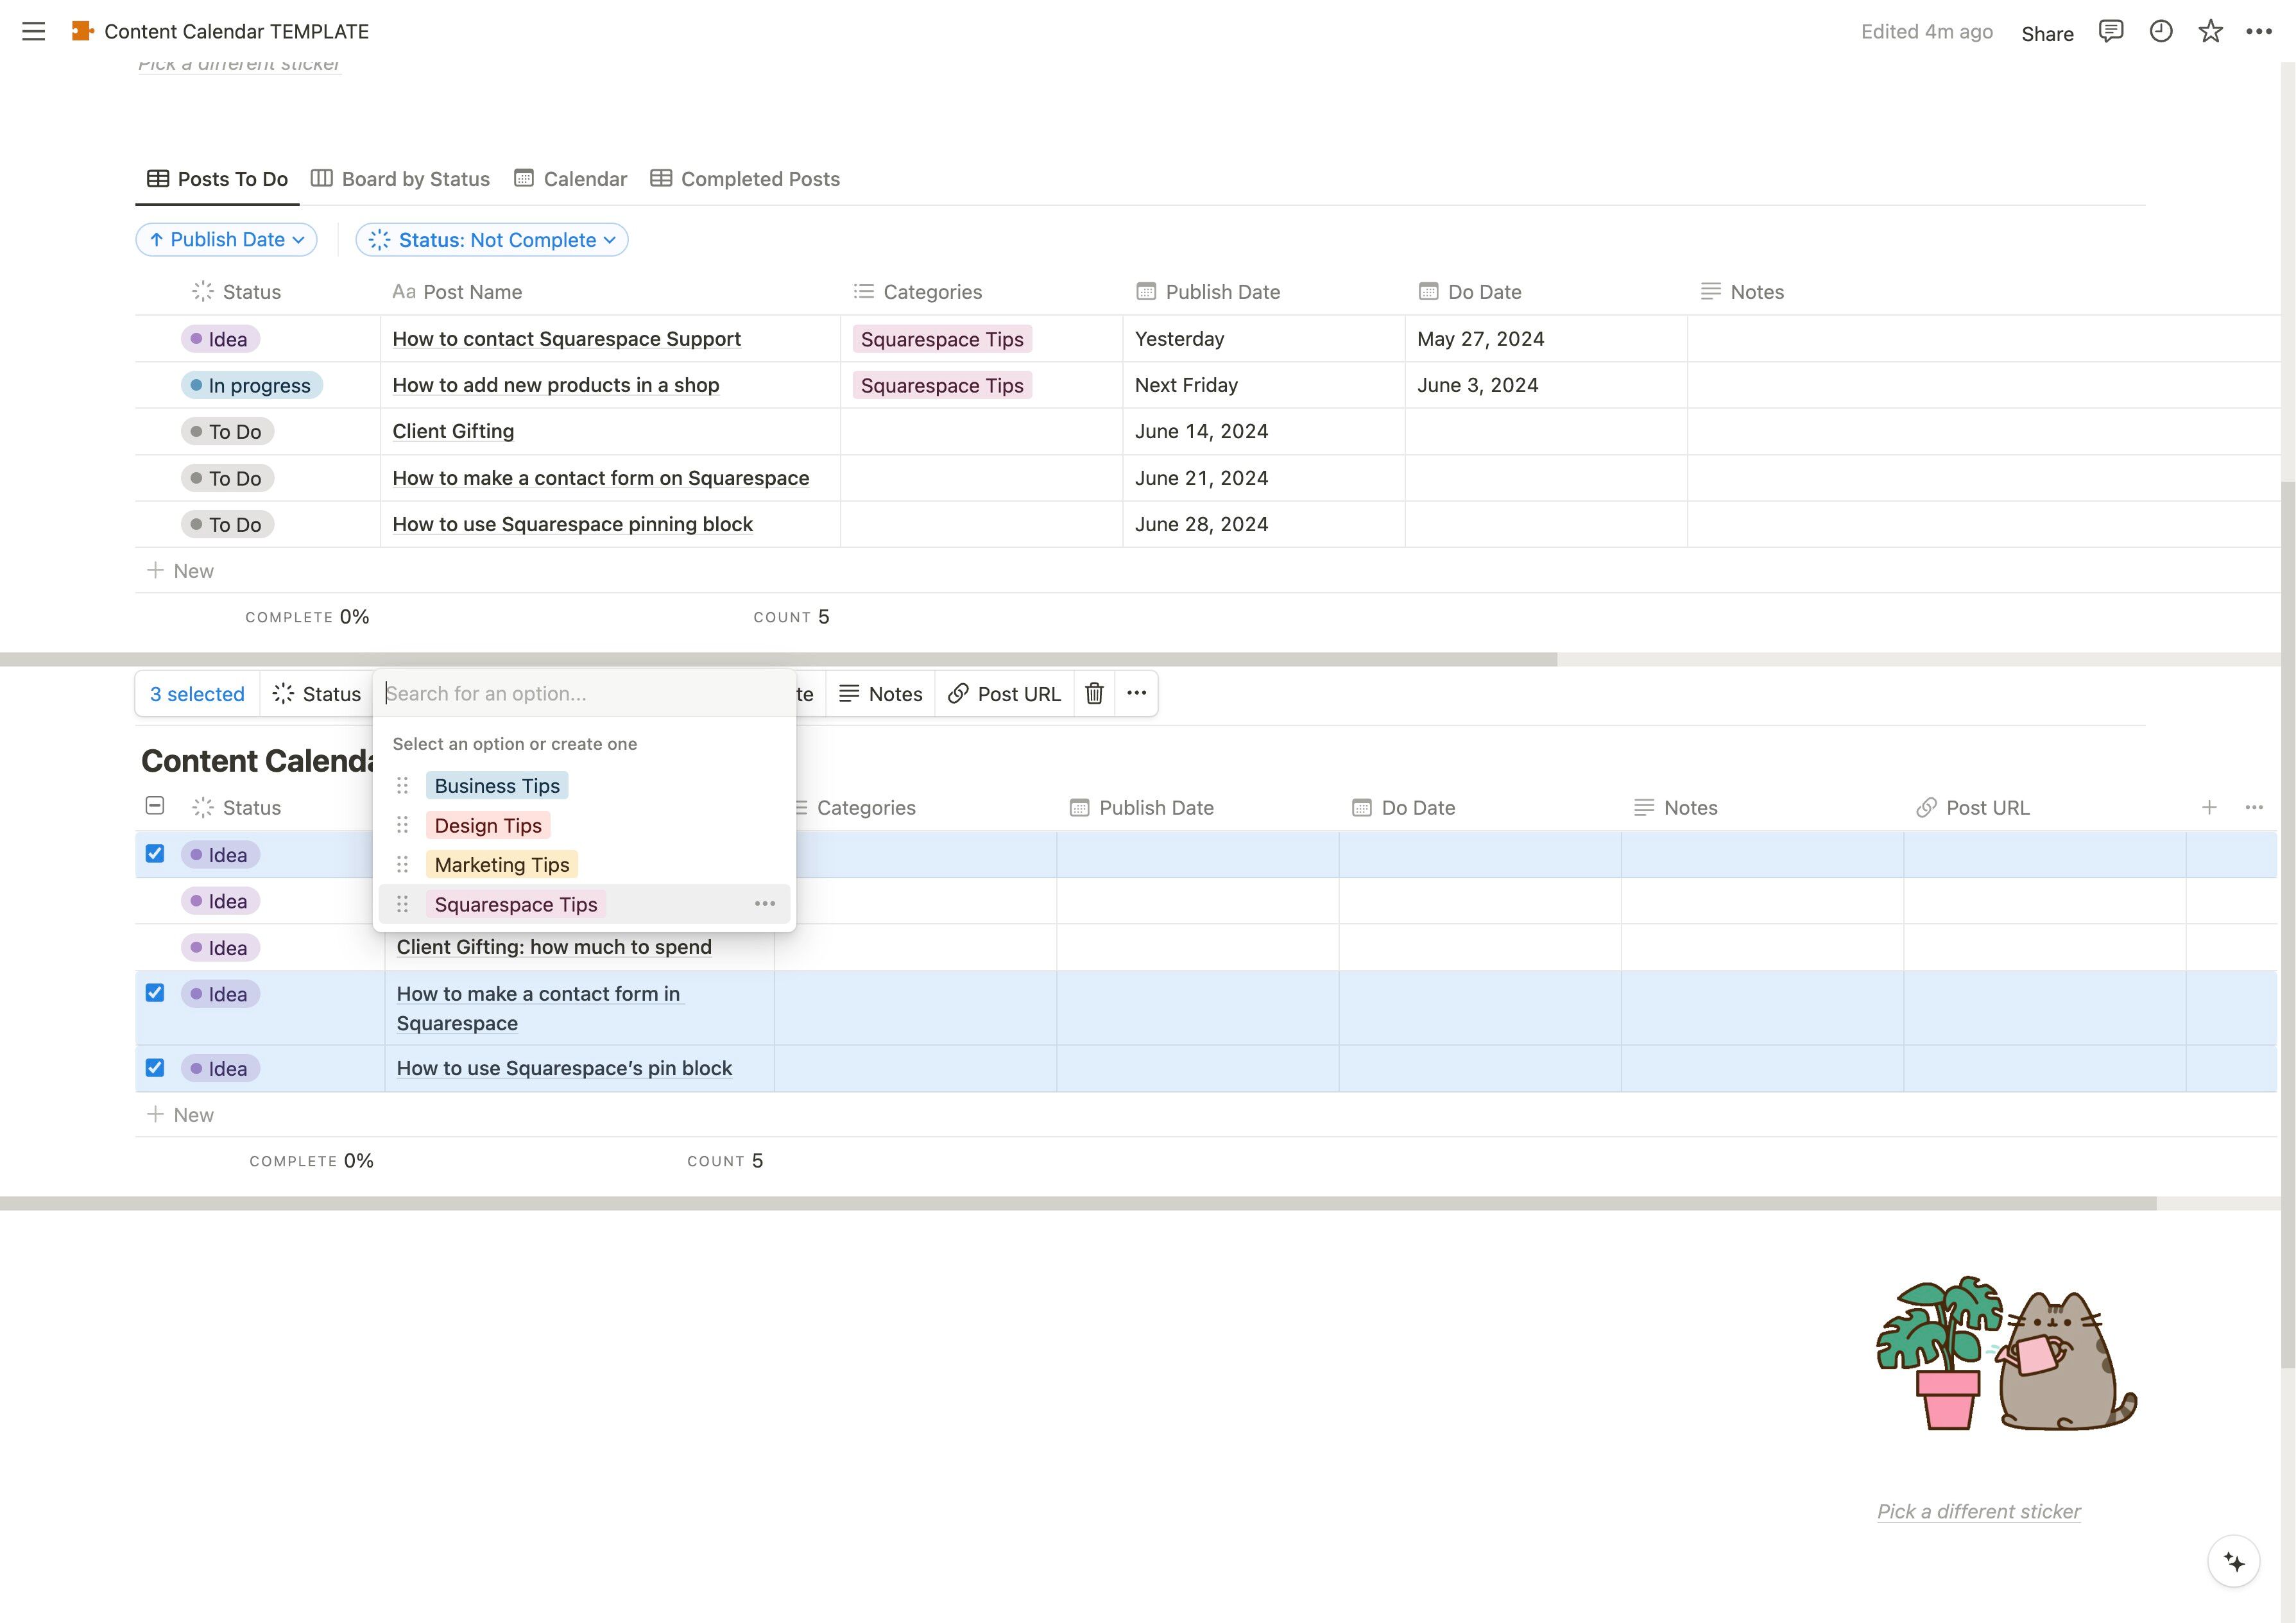Image resolution: width=2296 pixels, height=1623 pixels.
Task: Open Status bulk-edit menu in selection bar
Action: coord(316,694)
